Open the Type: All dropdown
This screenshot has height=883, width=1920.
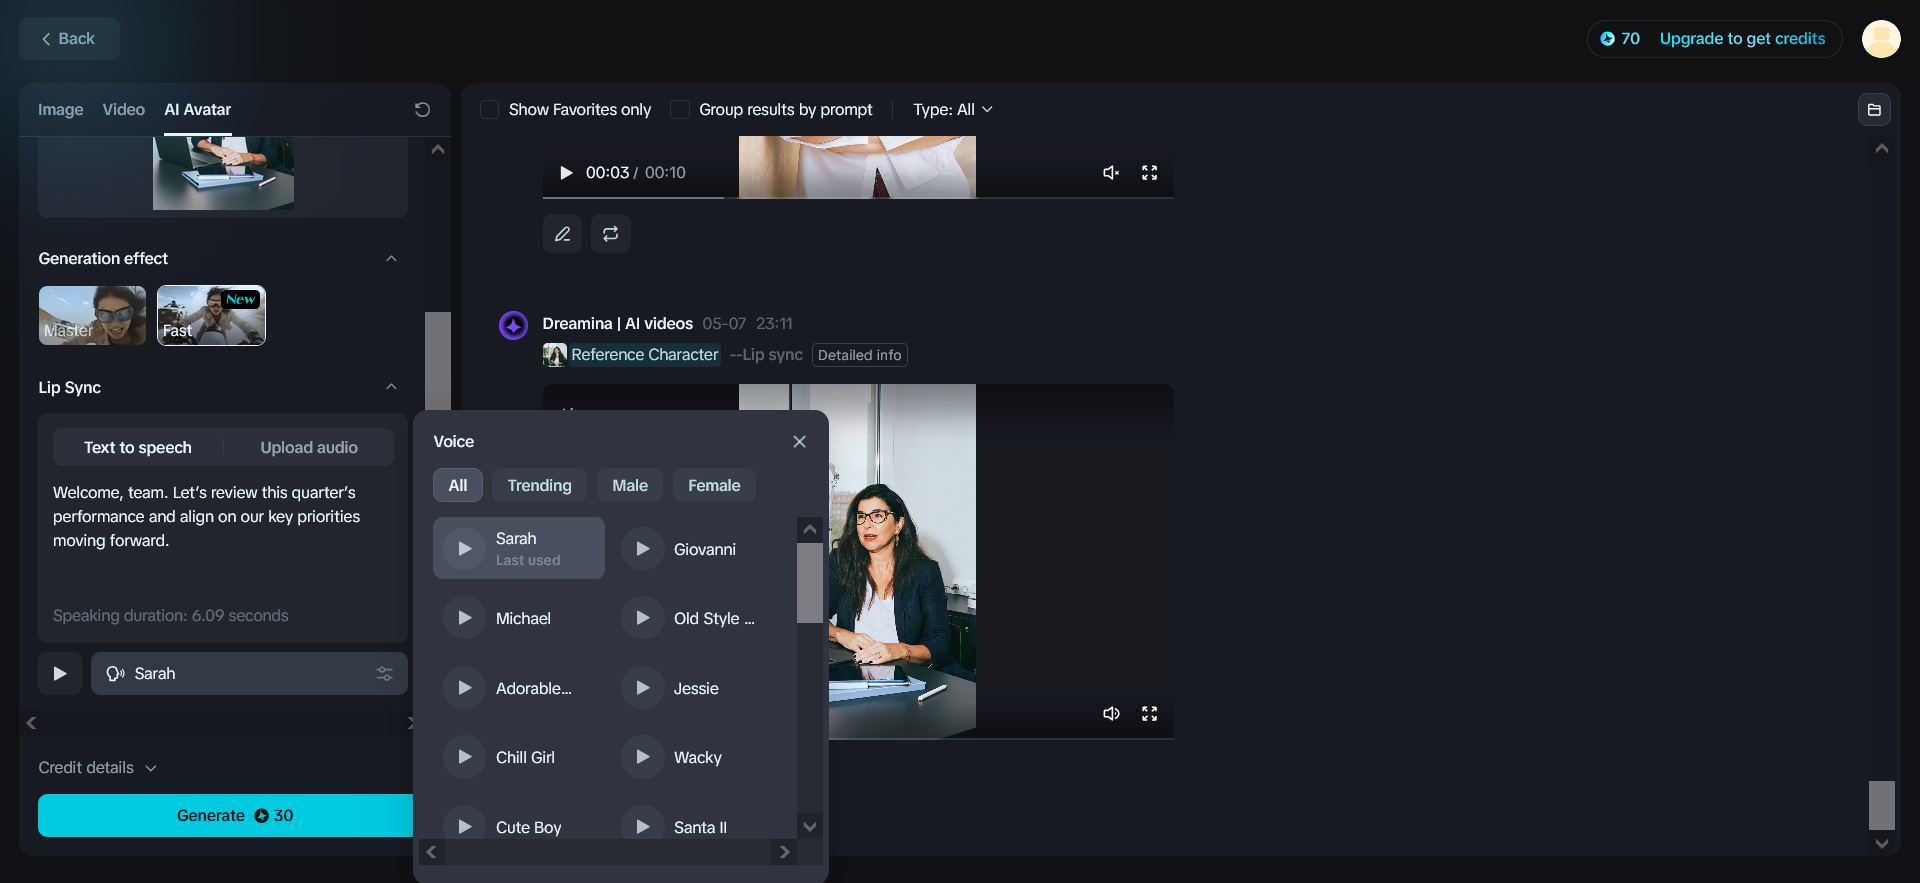(x=952, y=110)
